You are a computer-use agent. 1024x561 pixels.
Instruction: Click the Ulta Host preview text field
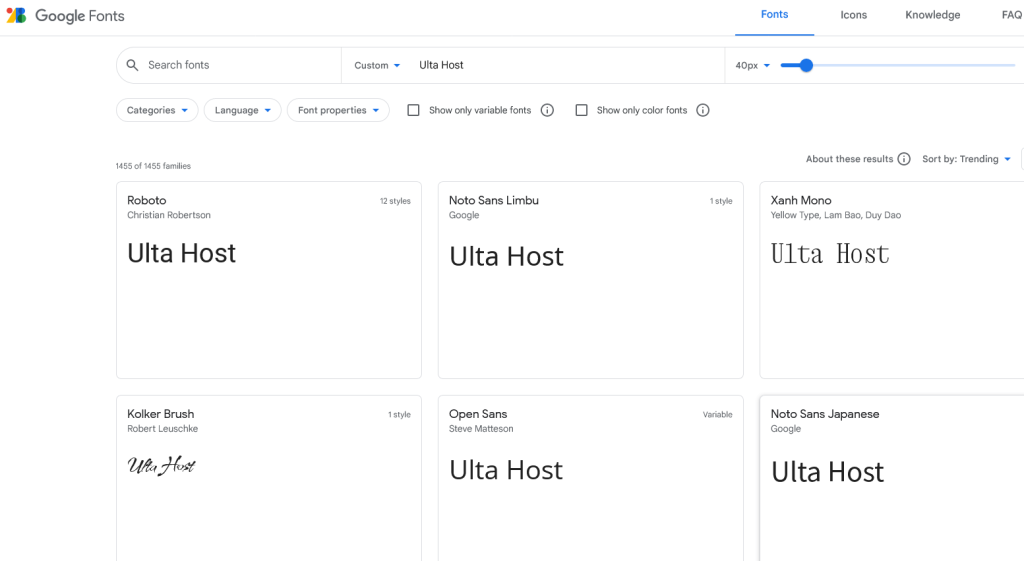[x=568, y=65]
